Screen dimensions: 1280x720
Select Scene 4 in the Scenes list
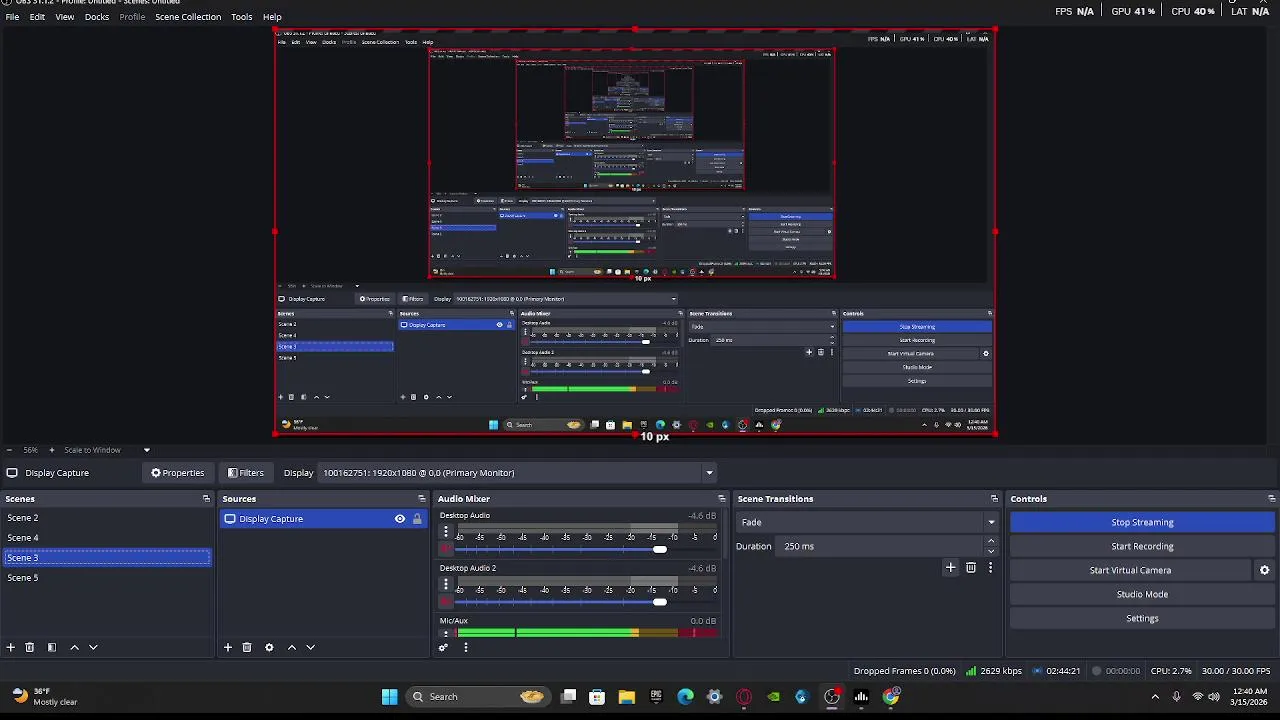click(x=106, y=538)
